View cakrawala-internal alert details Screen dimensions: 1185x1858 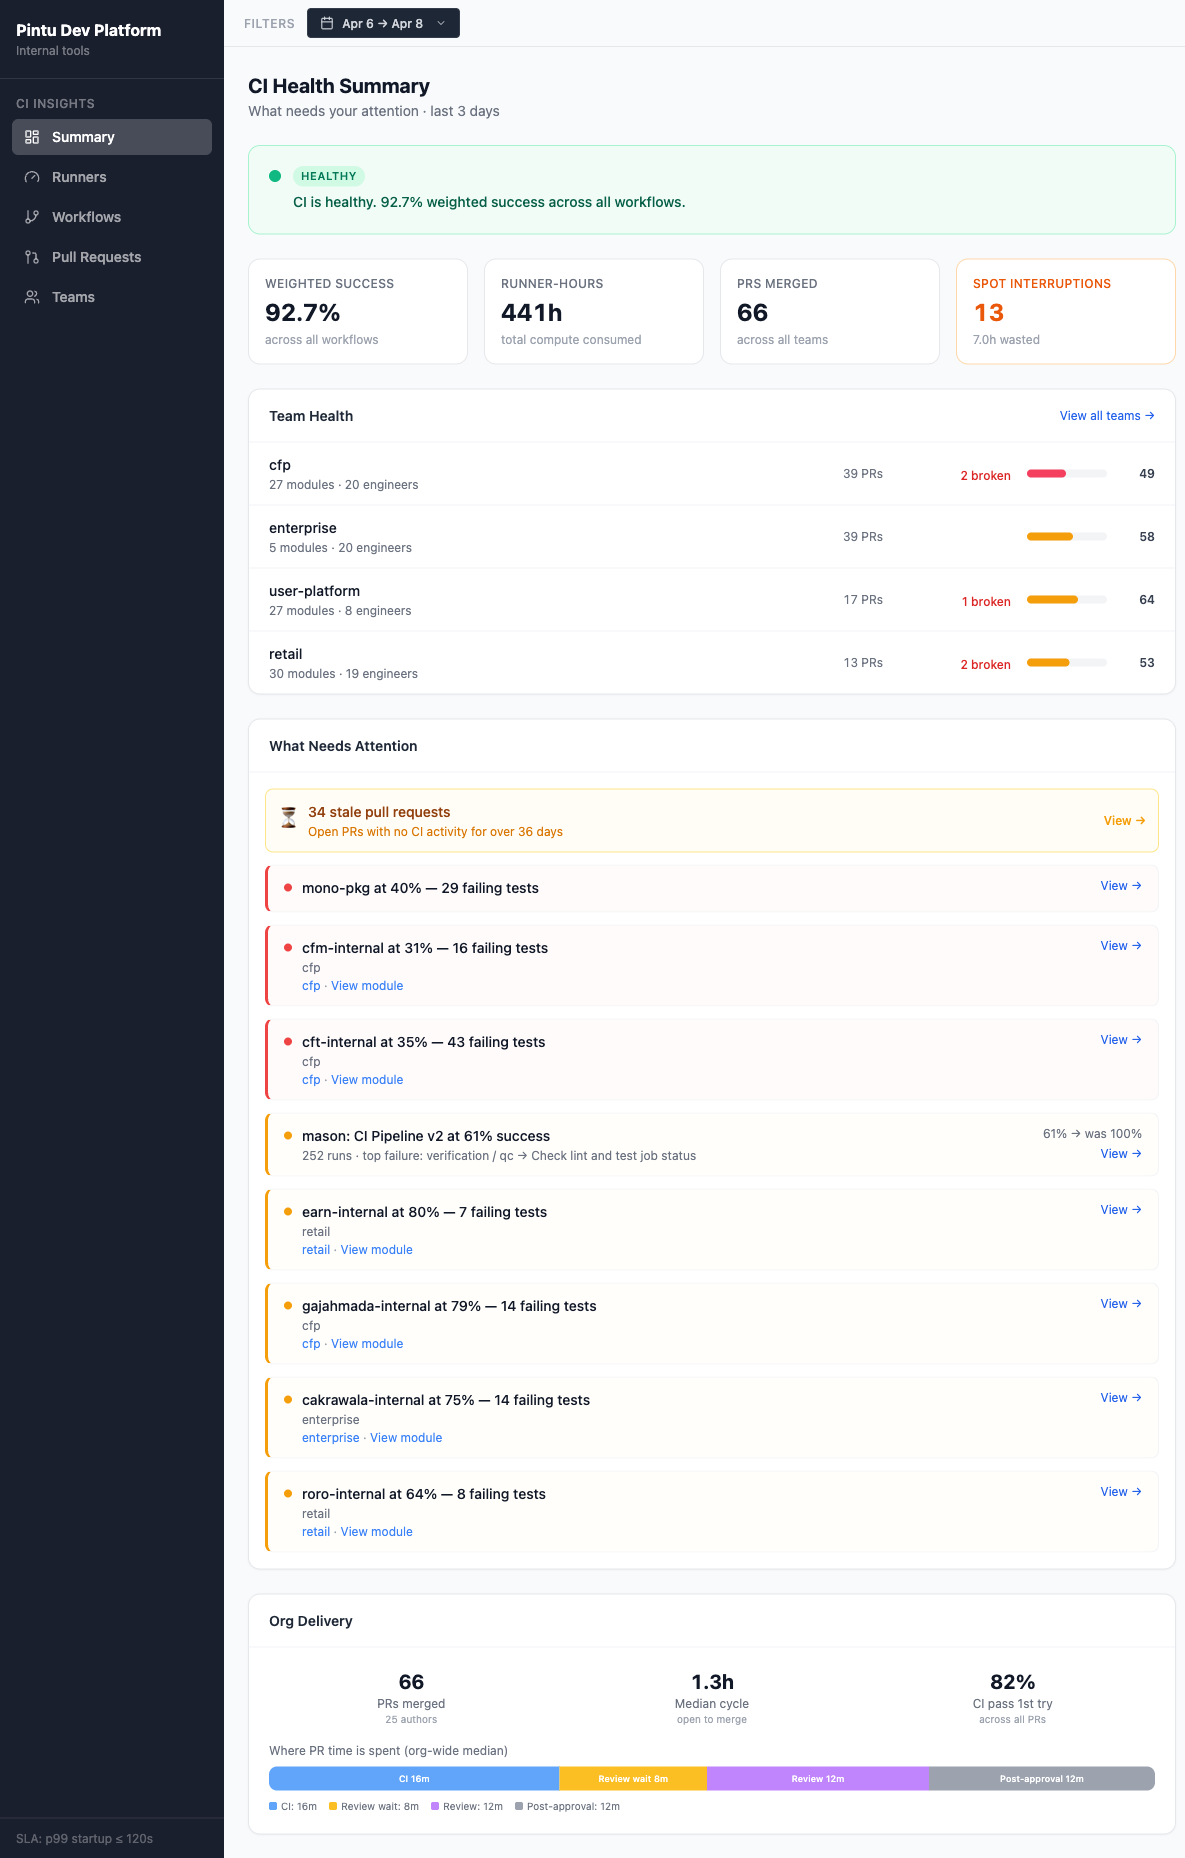(1121, 1398)
